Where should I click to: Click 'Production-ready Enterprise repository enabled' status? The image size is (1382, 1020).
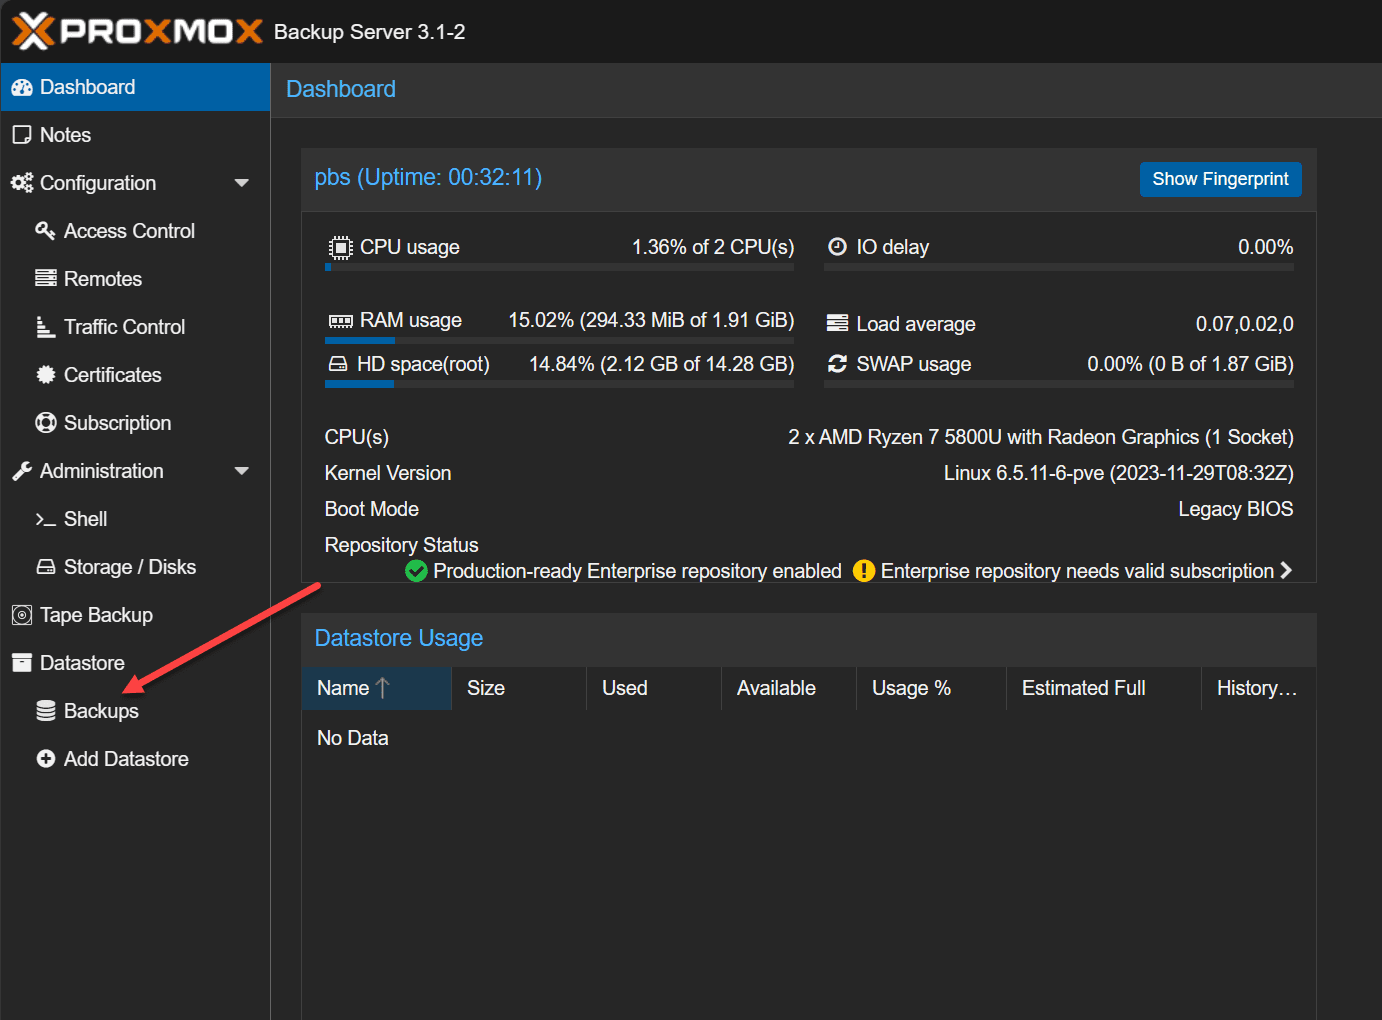tap(637, 571)
